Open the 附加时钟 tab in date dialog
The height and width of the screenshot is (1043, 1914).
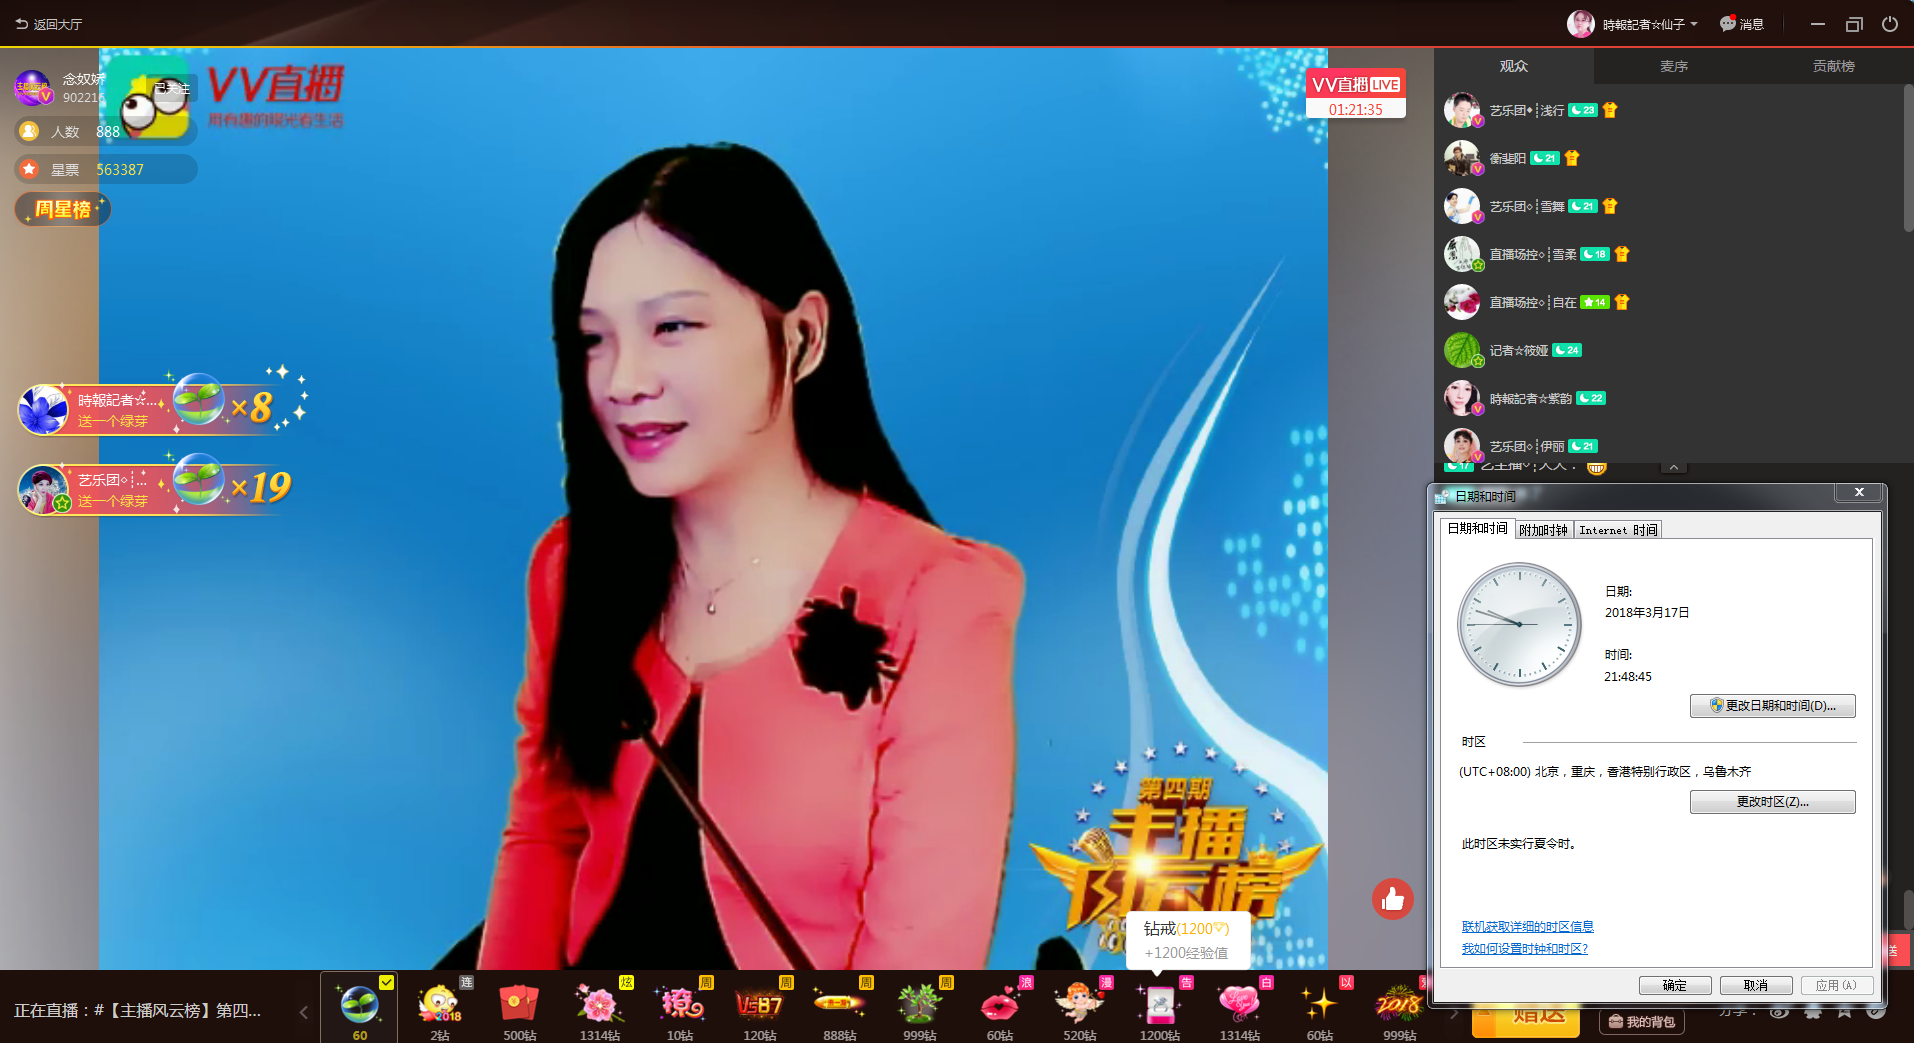(1543, 530)
